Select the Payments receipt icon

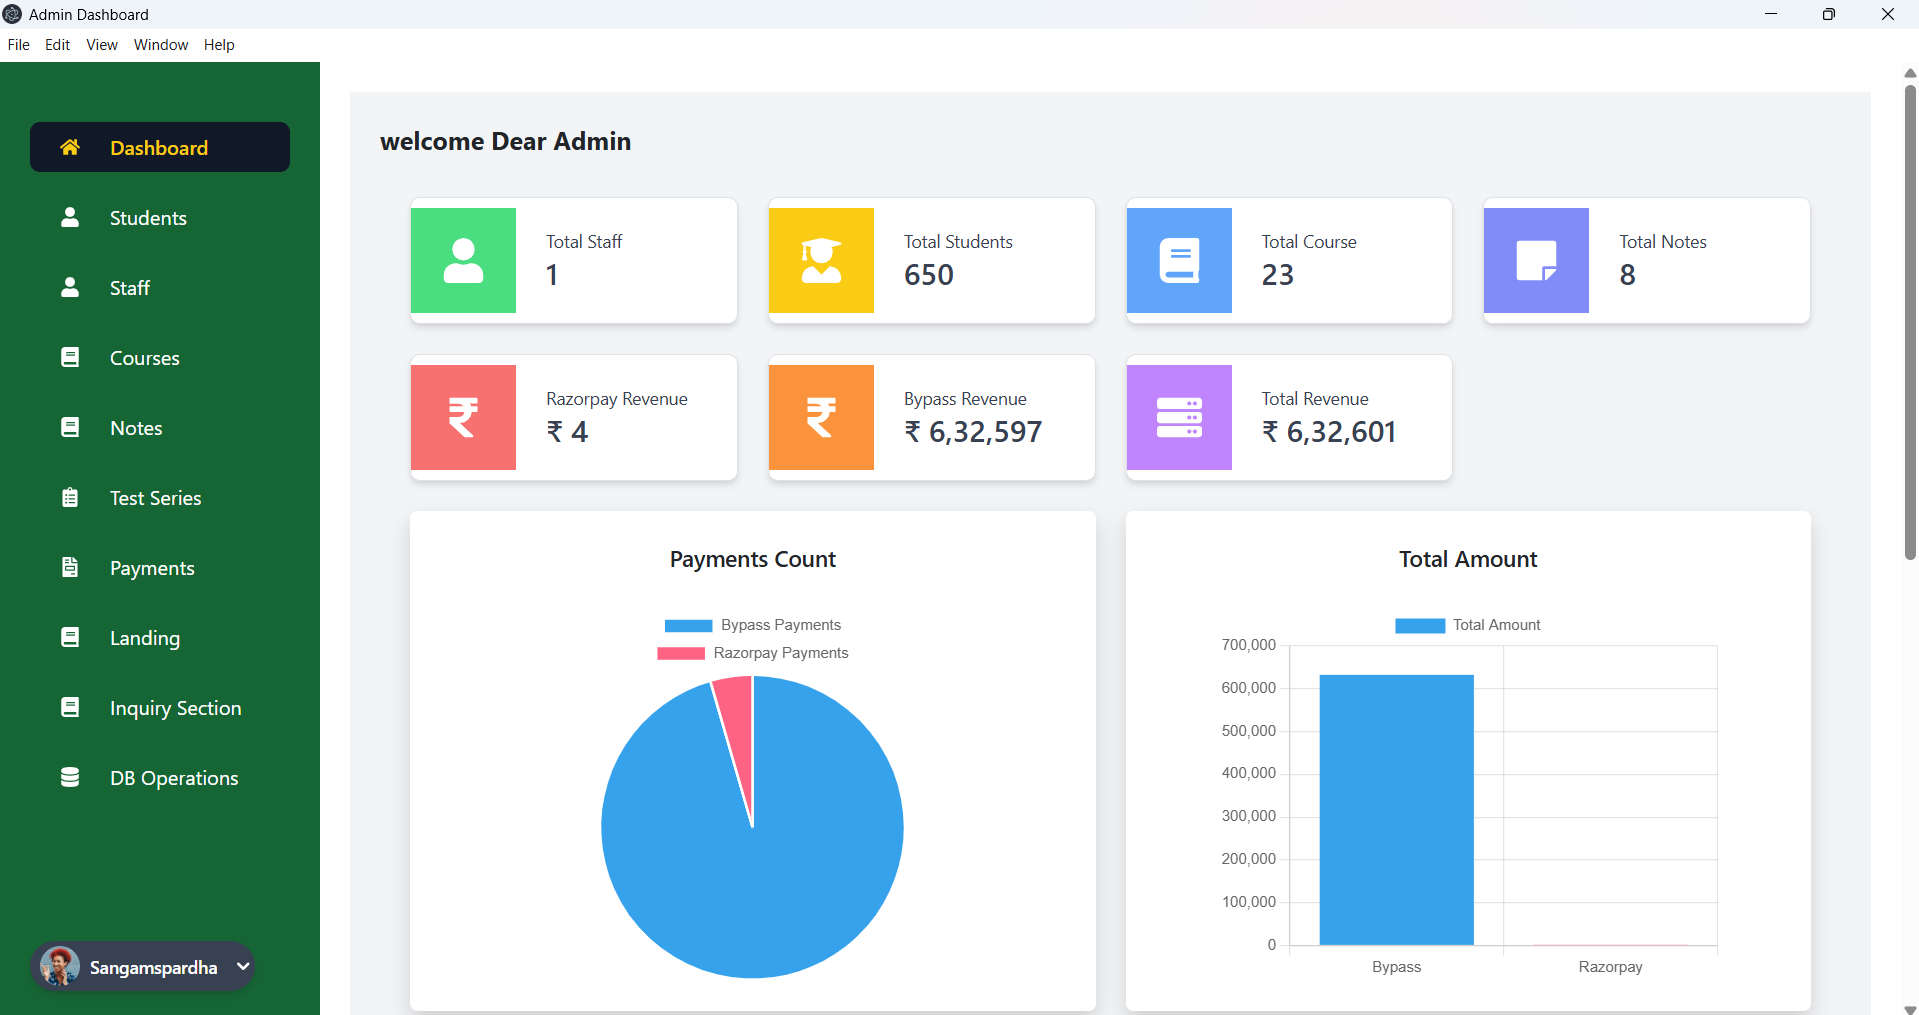pyautogui.click(x=69, y=567)
